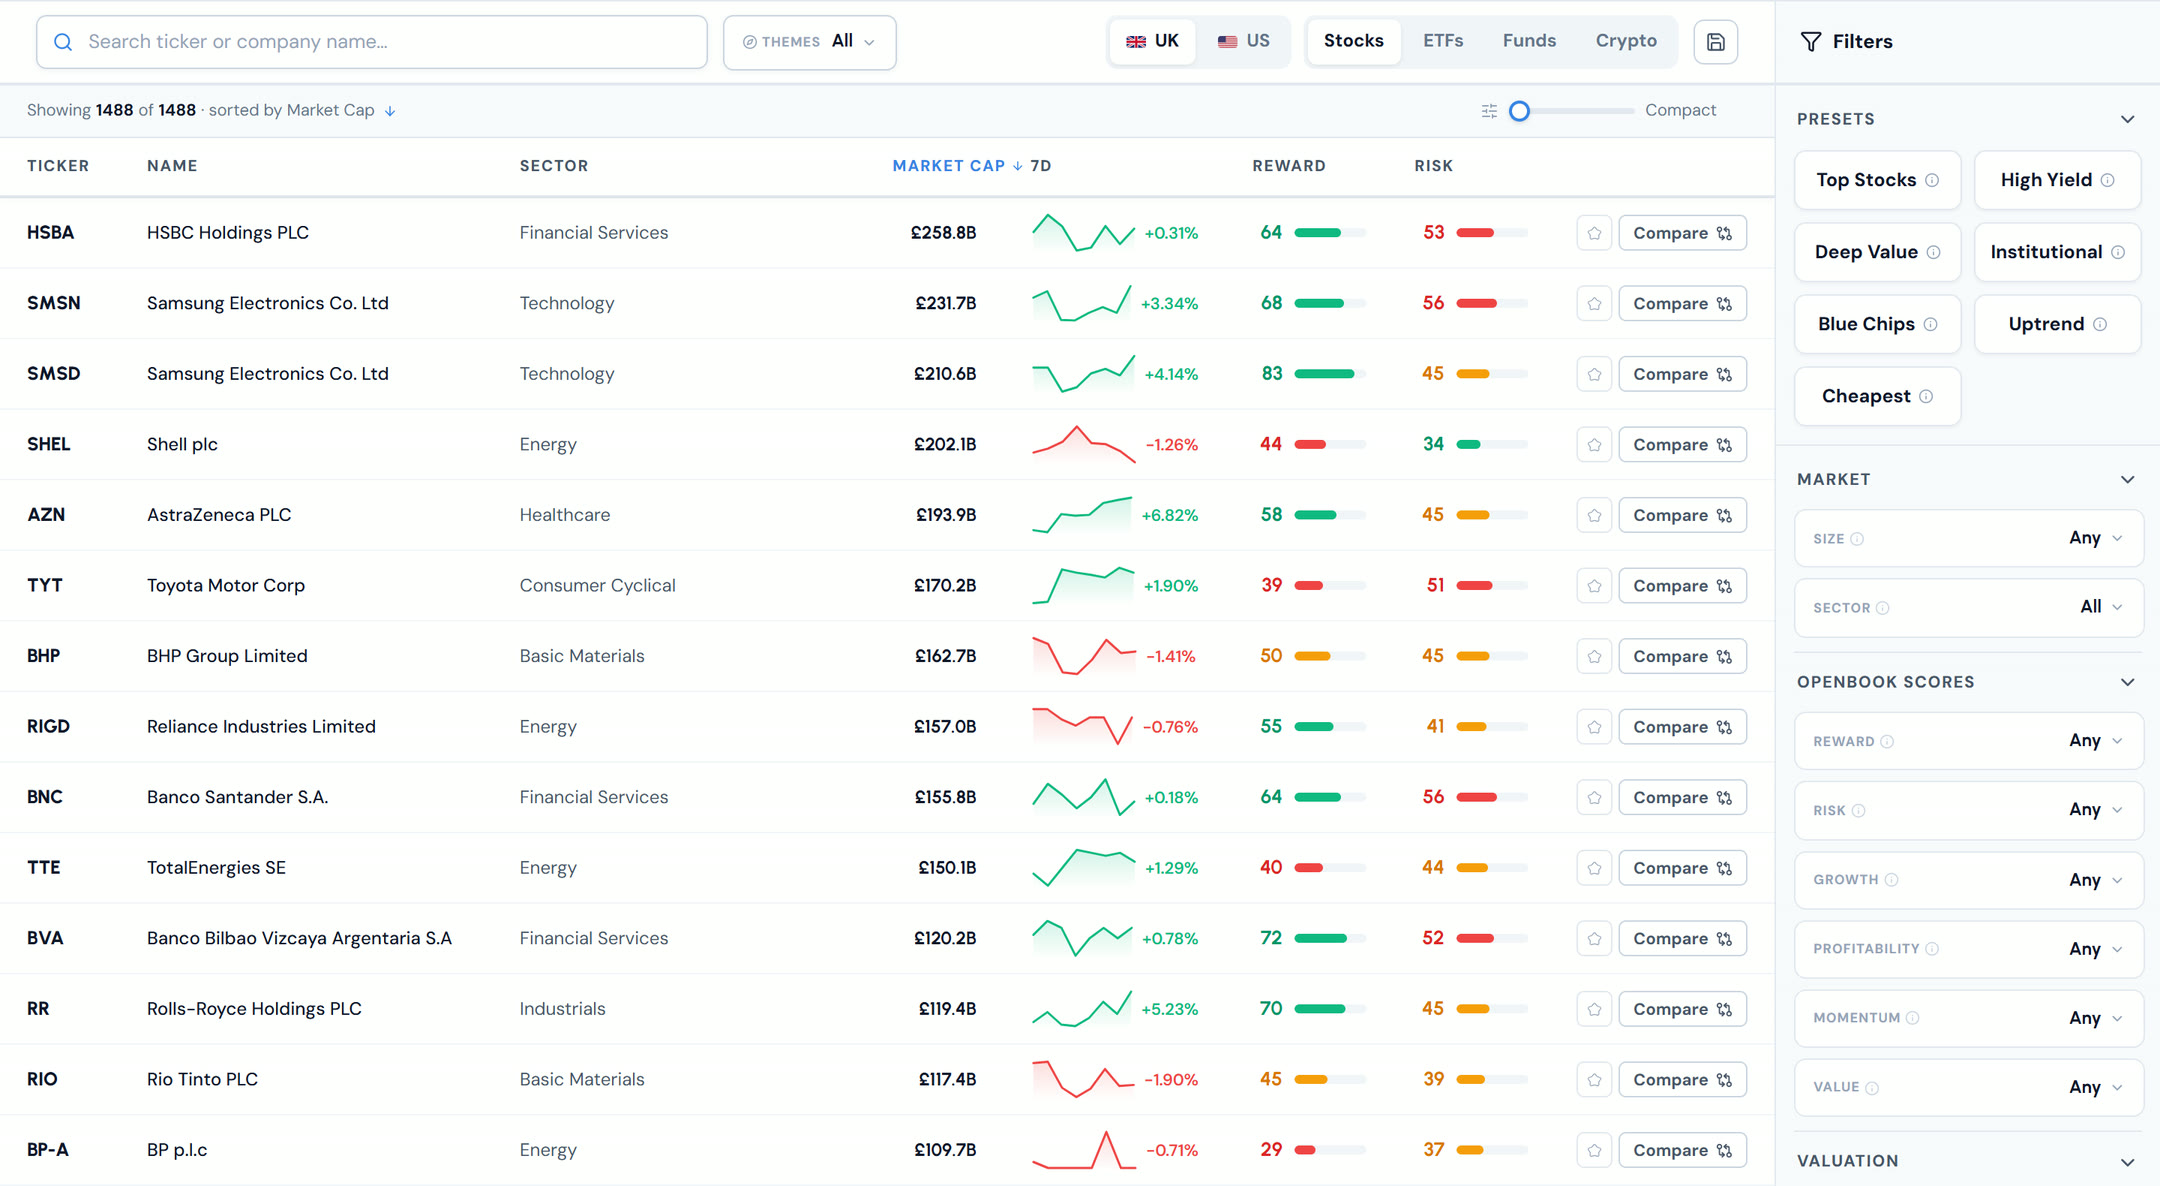Click the star icon for TotalEnergies SE
The image size is (2160, 1186).
click(x=1594, y=868)
